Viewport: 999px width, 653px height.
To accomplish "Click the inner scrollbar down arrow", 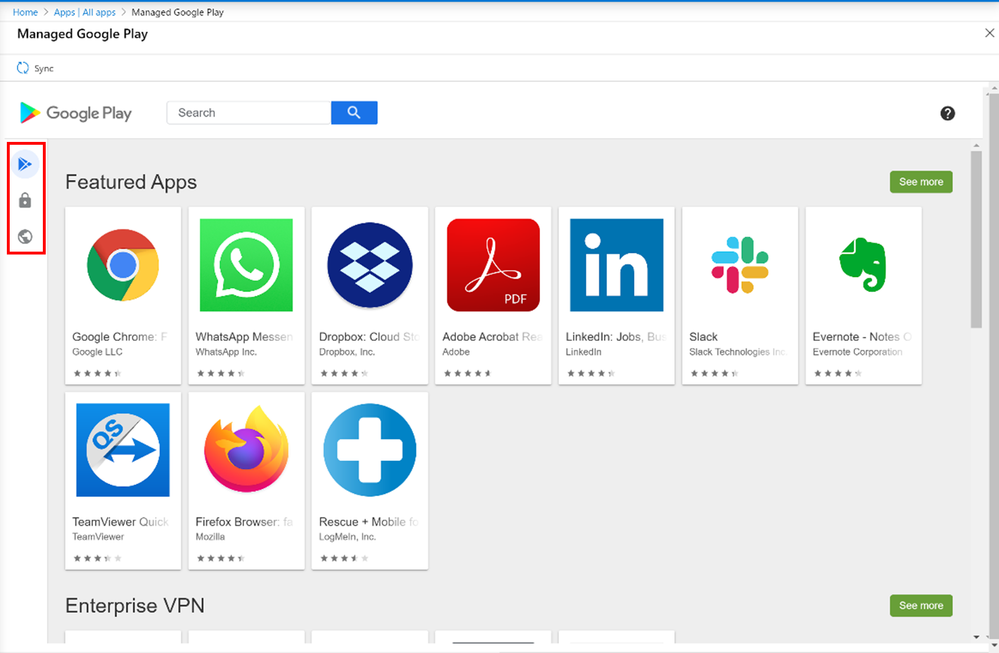I will pos(976,637).
